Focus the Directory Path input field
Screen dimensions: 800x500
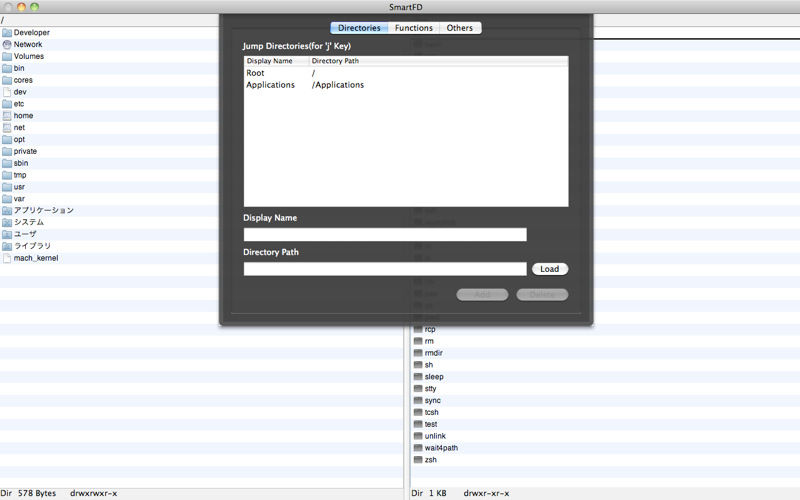click(x=385, y=269)
